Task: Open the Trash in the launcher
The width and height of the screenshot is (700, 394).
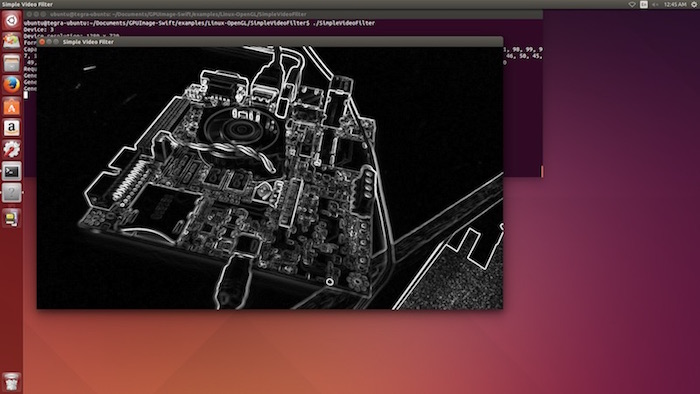Action: click(11, 382)
